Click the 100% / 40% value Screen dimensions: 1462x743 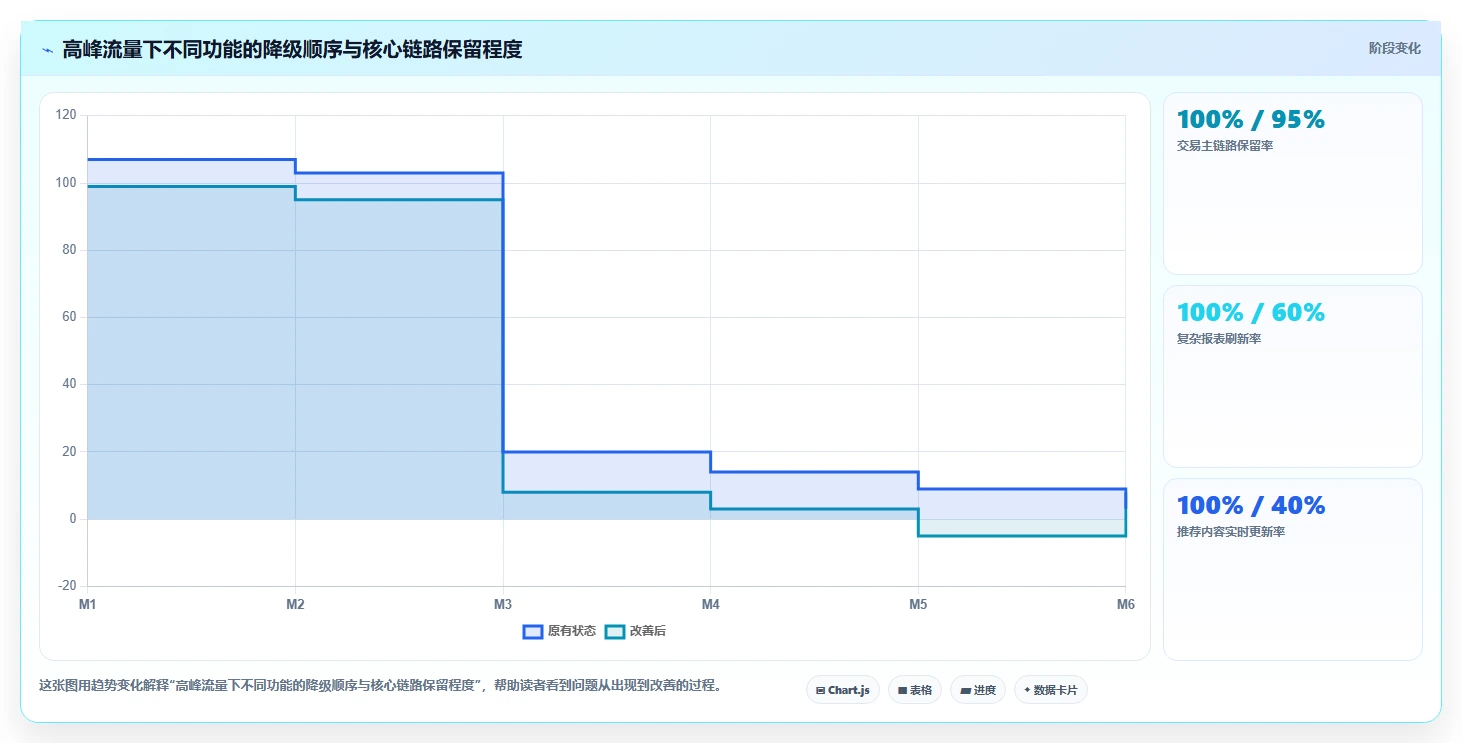1251,506
